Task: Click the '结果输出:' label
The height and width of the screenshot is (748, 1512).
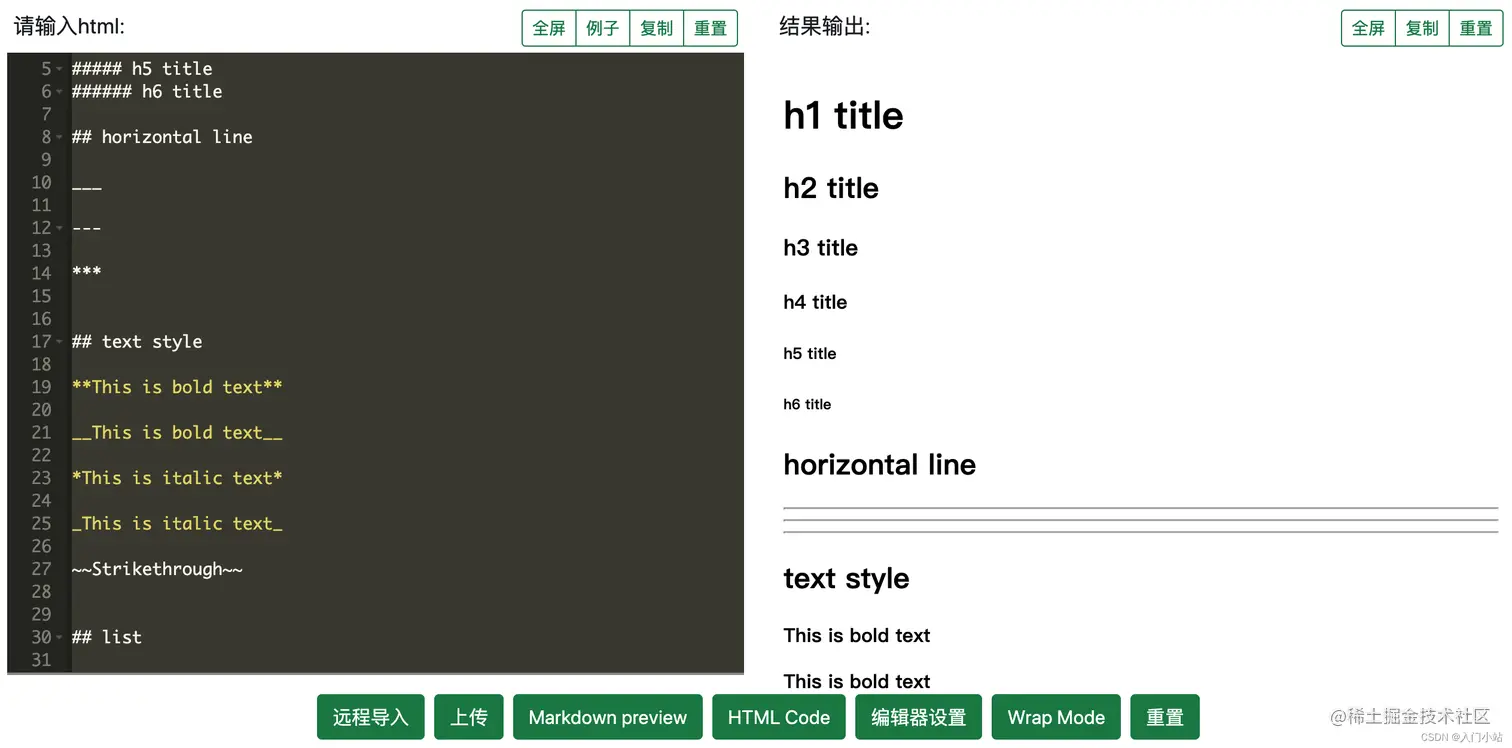Action: coord(825,27)
